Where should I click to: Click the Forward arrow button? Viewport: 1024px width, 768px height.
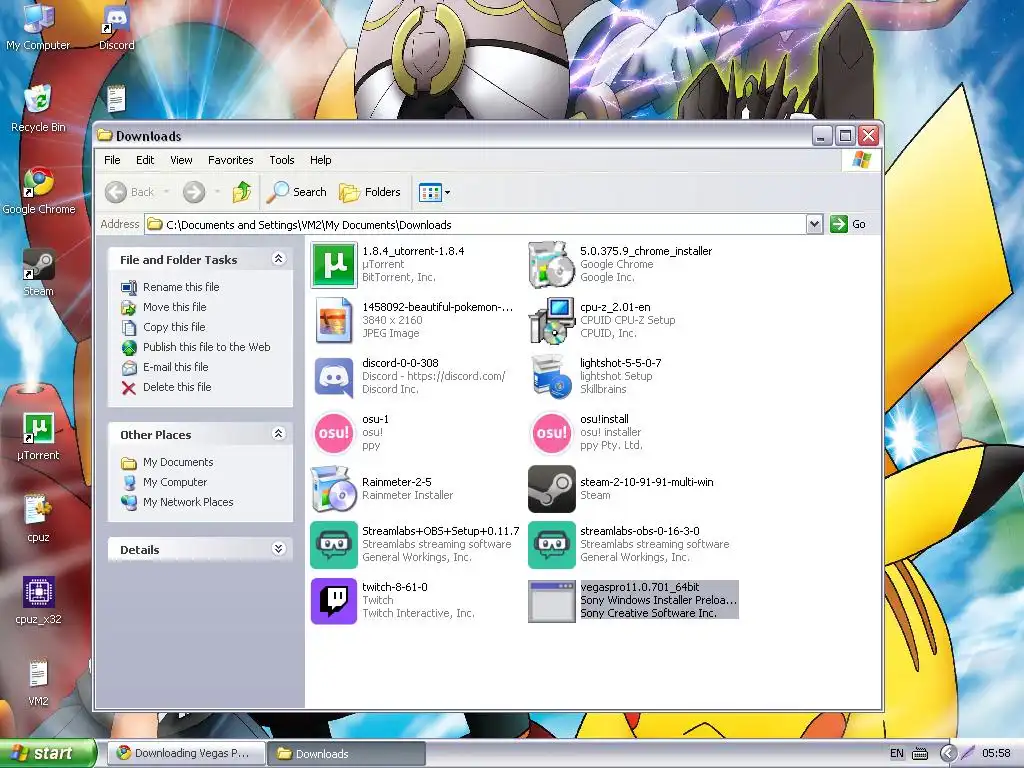point(193,192)
